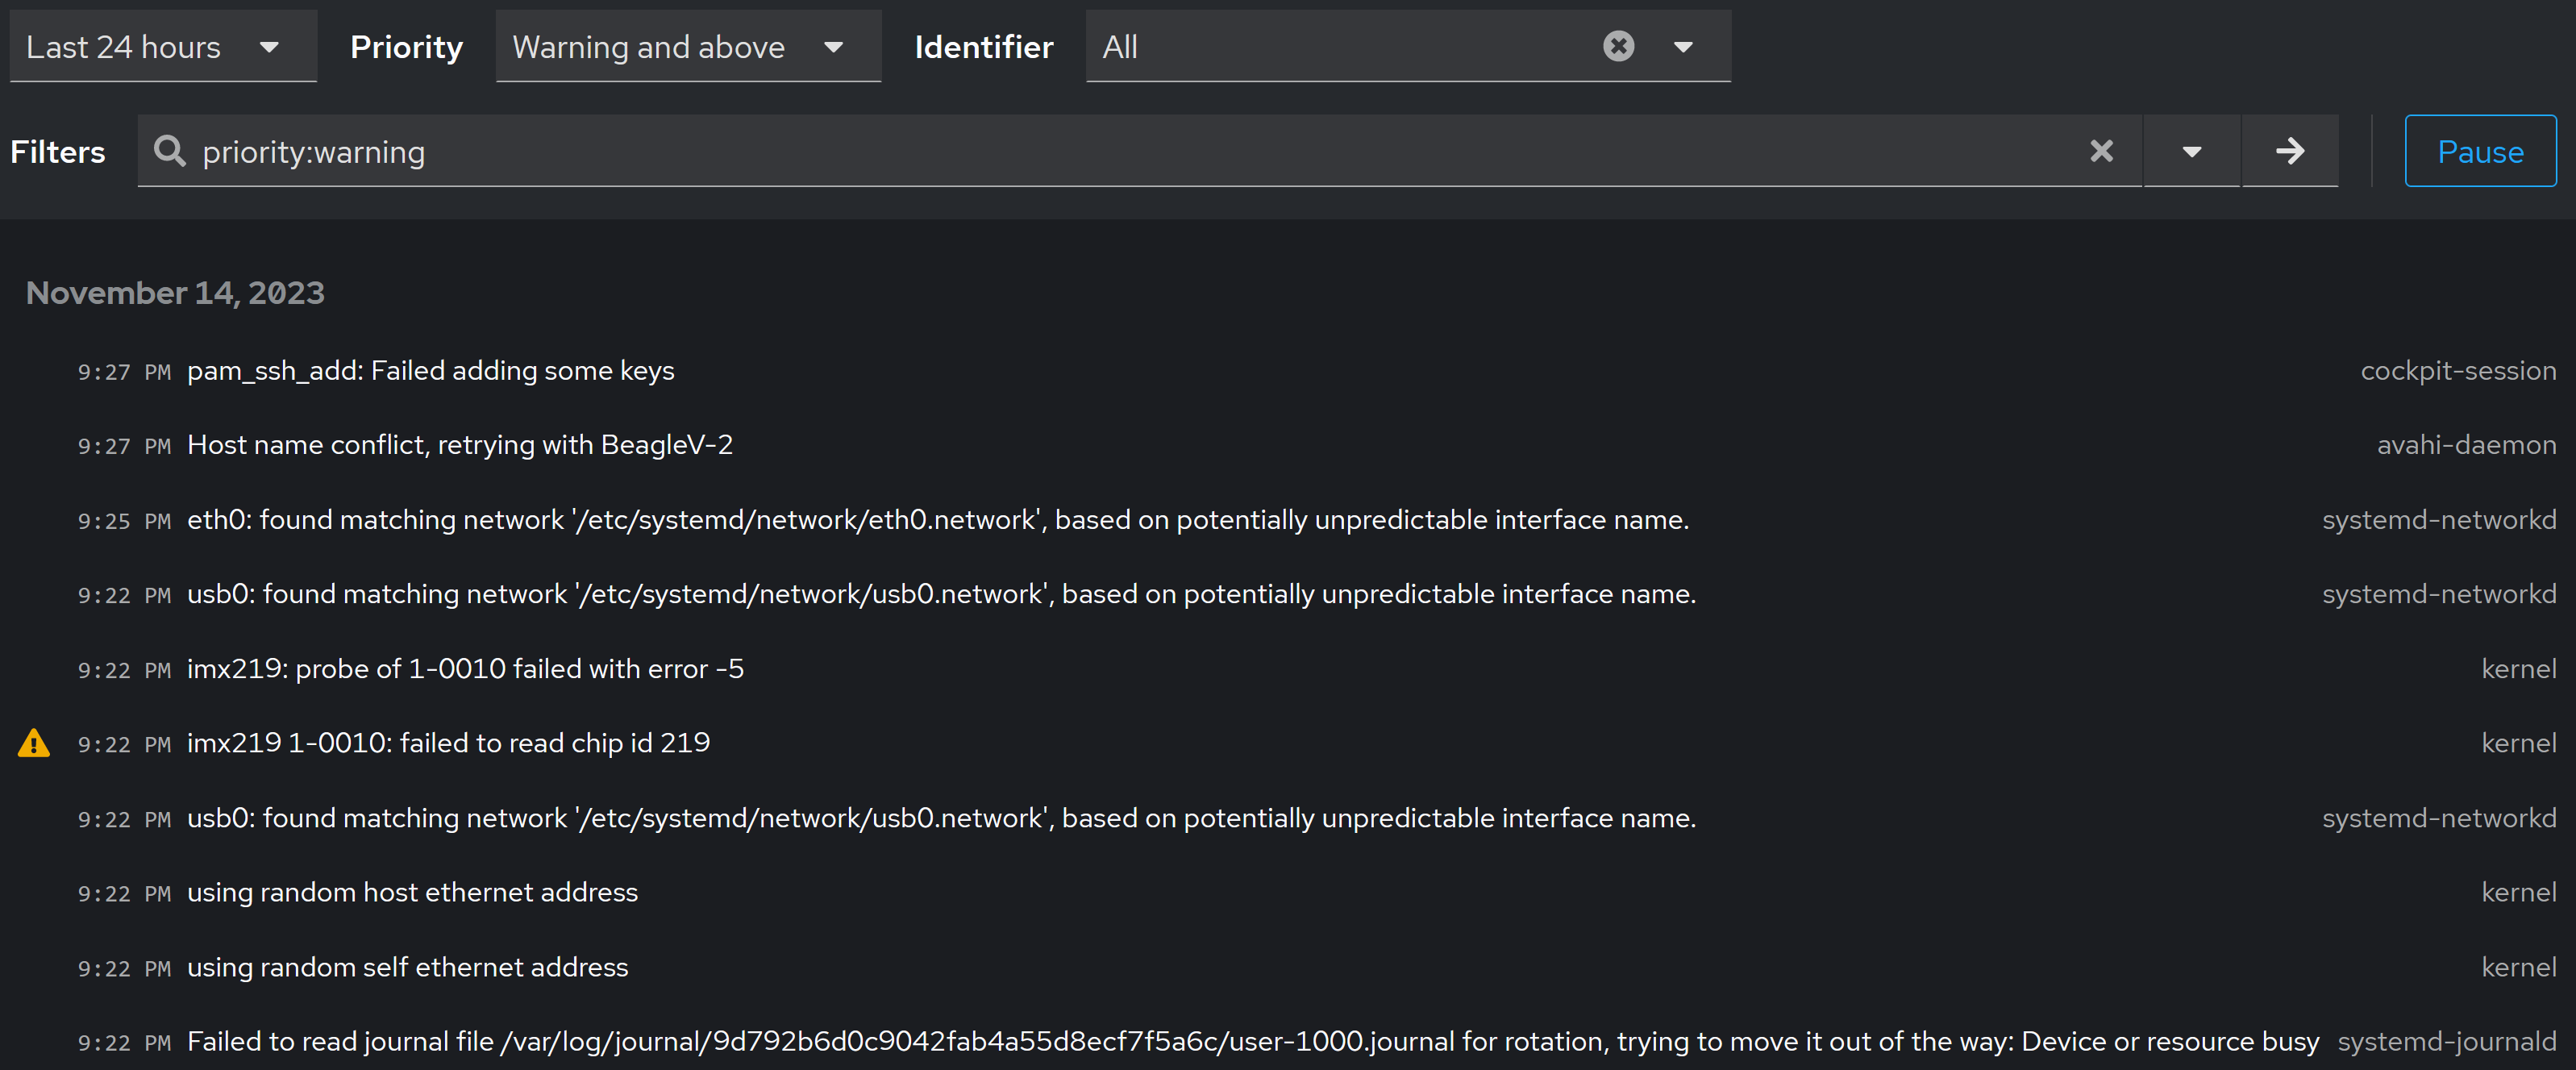Open the Failed to read journal file entry
Image resolution: width=2576 pixels, height=1070 pixels.
tap(1288, 1041)
